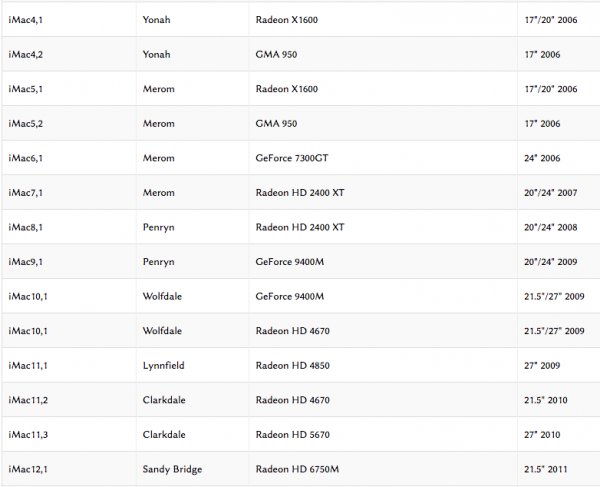Select the iMac12,1 model identifier

(27, 470)
